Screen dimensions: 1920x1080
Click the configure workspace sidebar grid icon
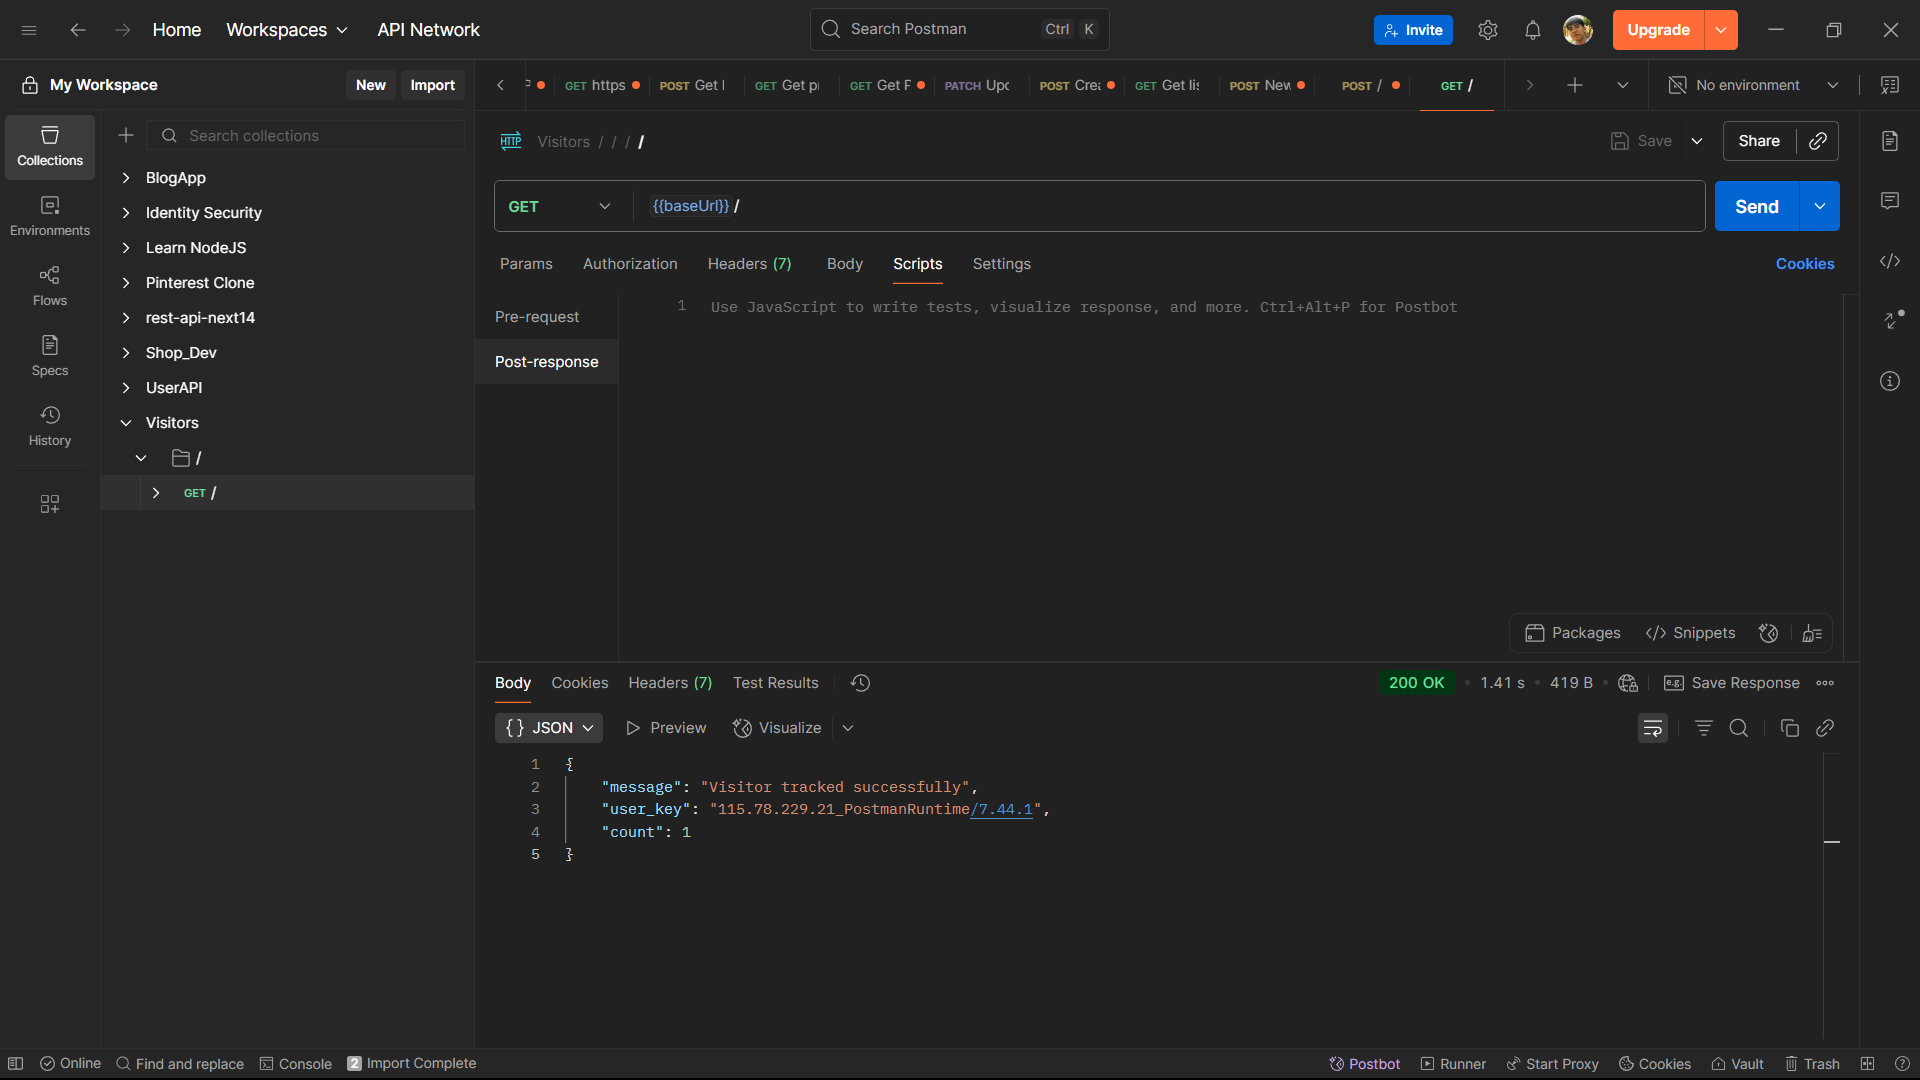tap(50, 504)
